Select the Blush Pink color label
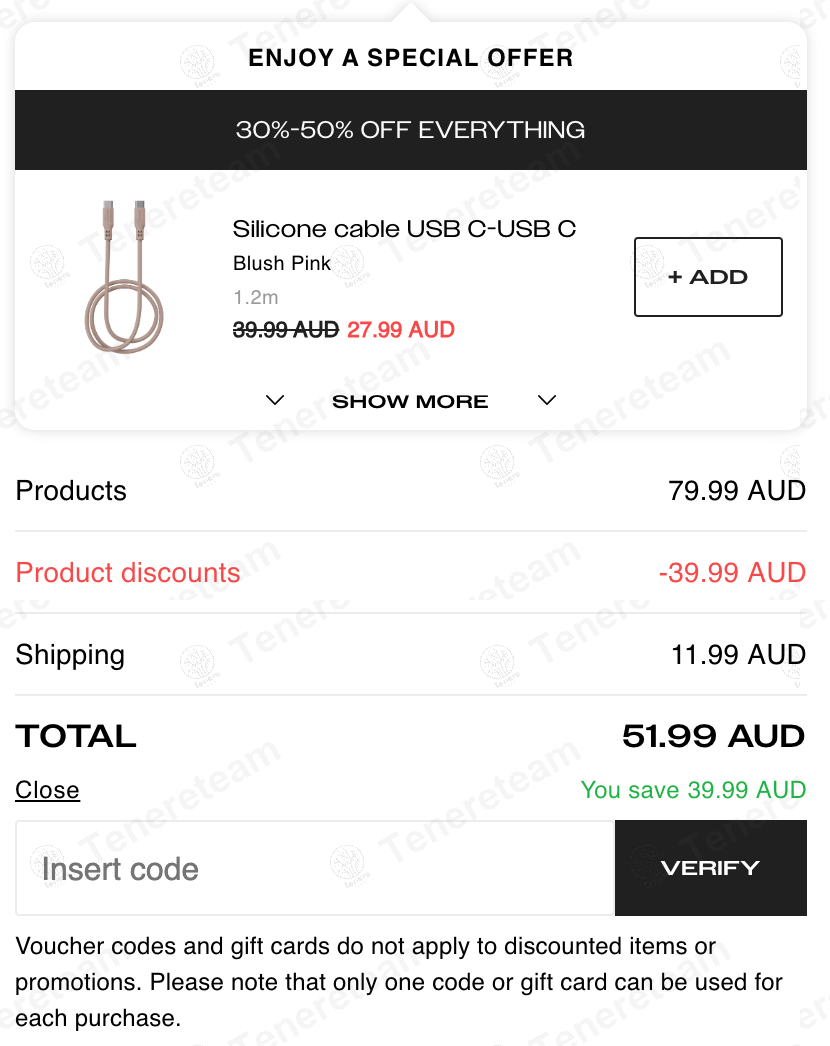 pos(282,264)
